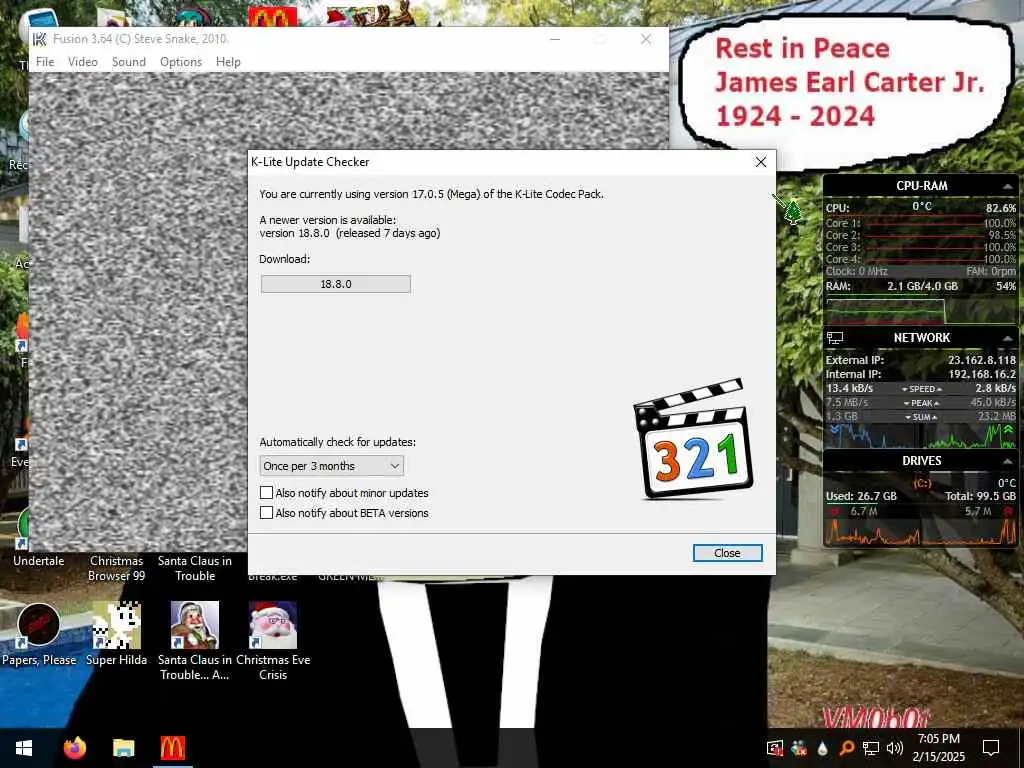This screenshot has height=768, width=1024.
Task: Open the Options menu in Fusion
Action: [181, 61]
